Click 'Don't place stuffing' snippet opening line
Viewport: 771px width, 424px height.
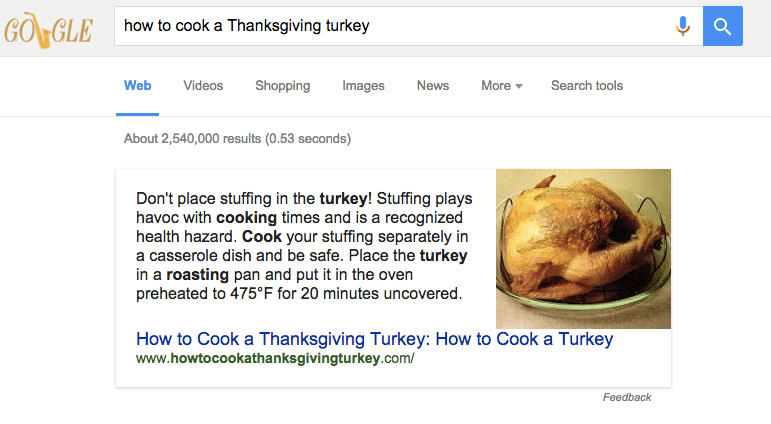[225, 198]
